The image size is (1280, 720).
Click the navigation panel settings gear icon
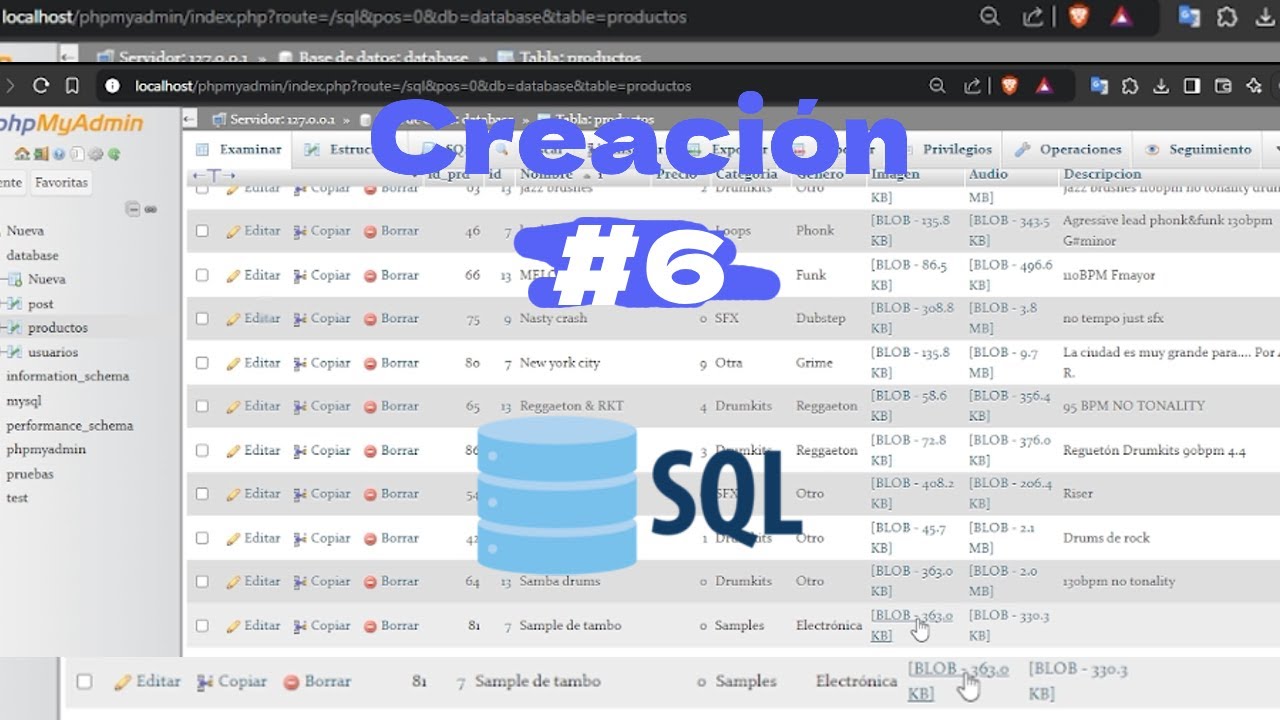click(96, 154)
